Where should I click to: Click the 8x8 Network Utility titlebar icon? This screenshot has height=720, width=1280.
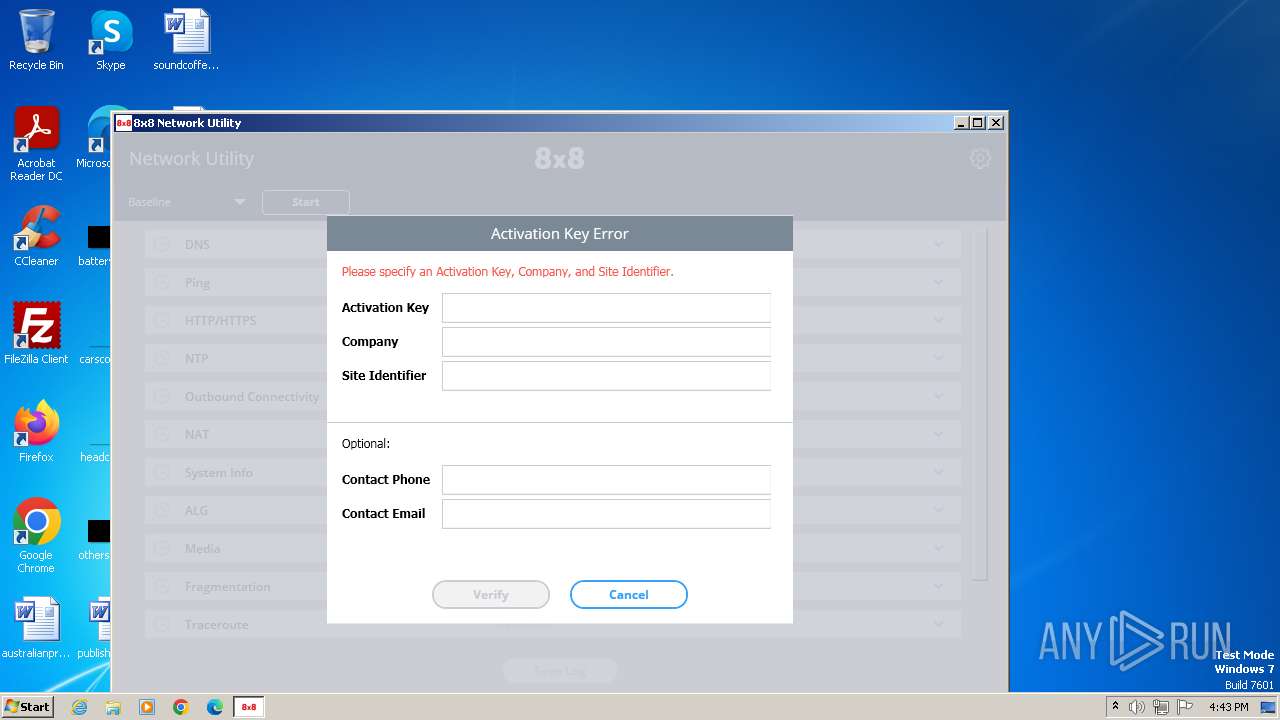[x=124, y=123]
